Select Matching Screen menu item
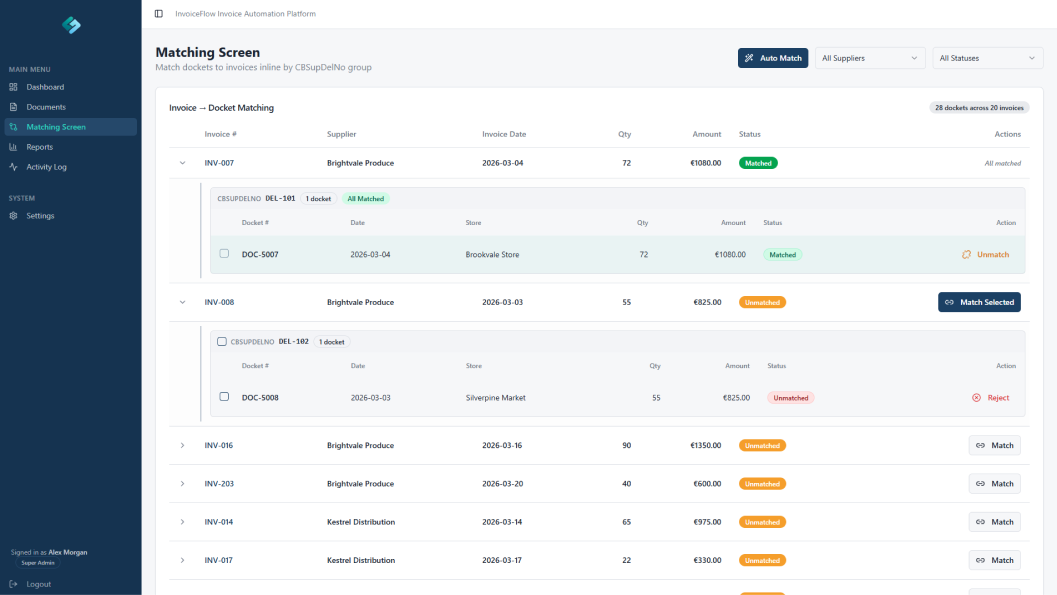 [x=71, y=127]
